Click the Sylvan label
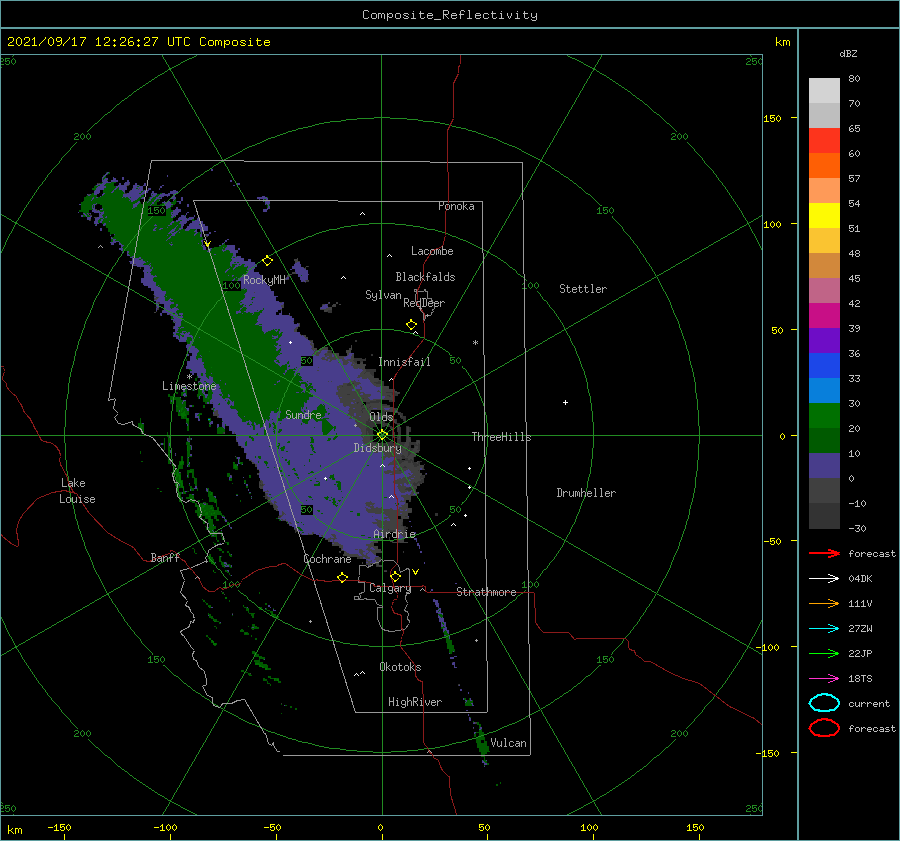Viewport: 900px width, 841px height. click(383, 295)
